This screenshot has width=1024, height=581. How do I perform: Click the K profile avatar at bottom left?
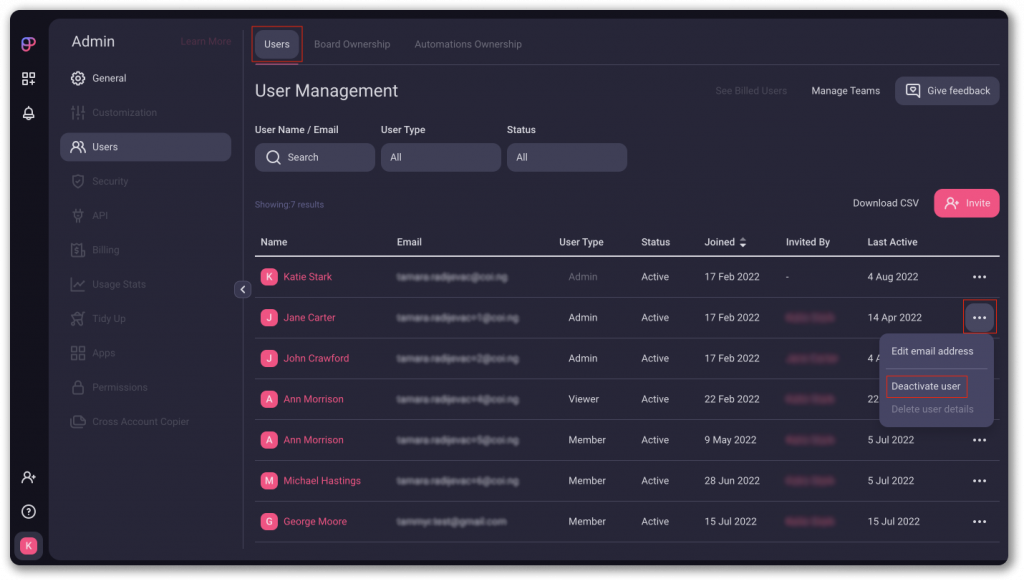point(29,545)
